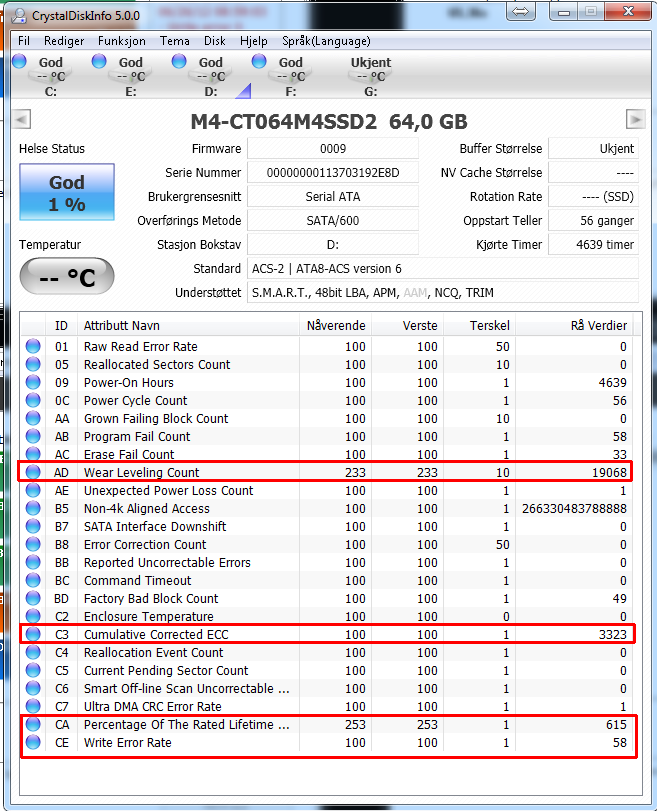
Task: Open the Funksjon menu
Action: pos(122,41)
